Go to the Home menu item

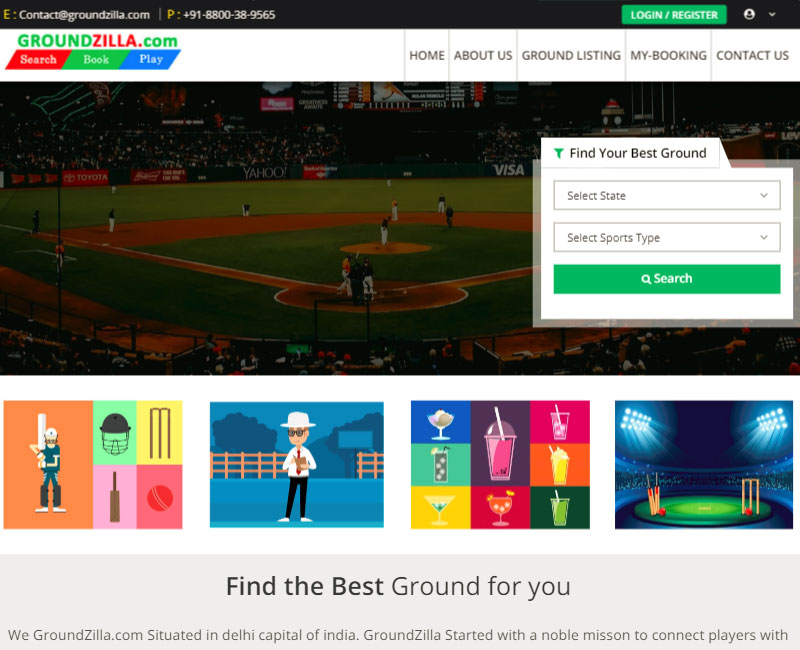[x=427, y=56]
